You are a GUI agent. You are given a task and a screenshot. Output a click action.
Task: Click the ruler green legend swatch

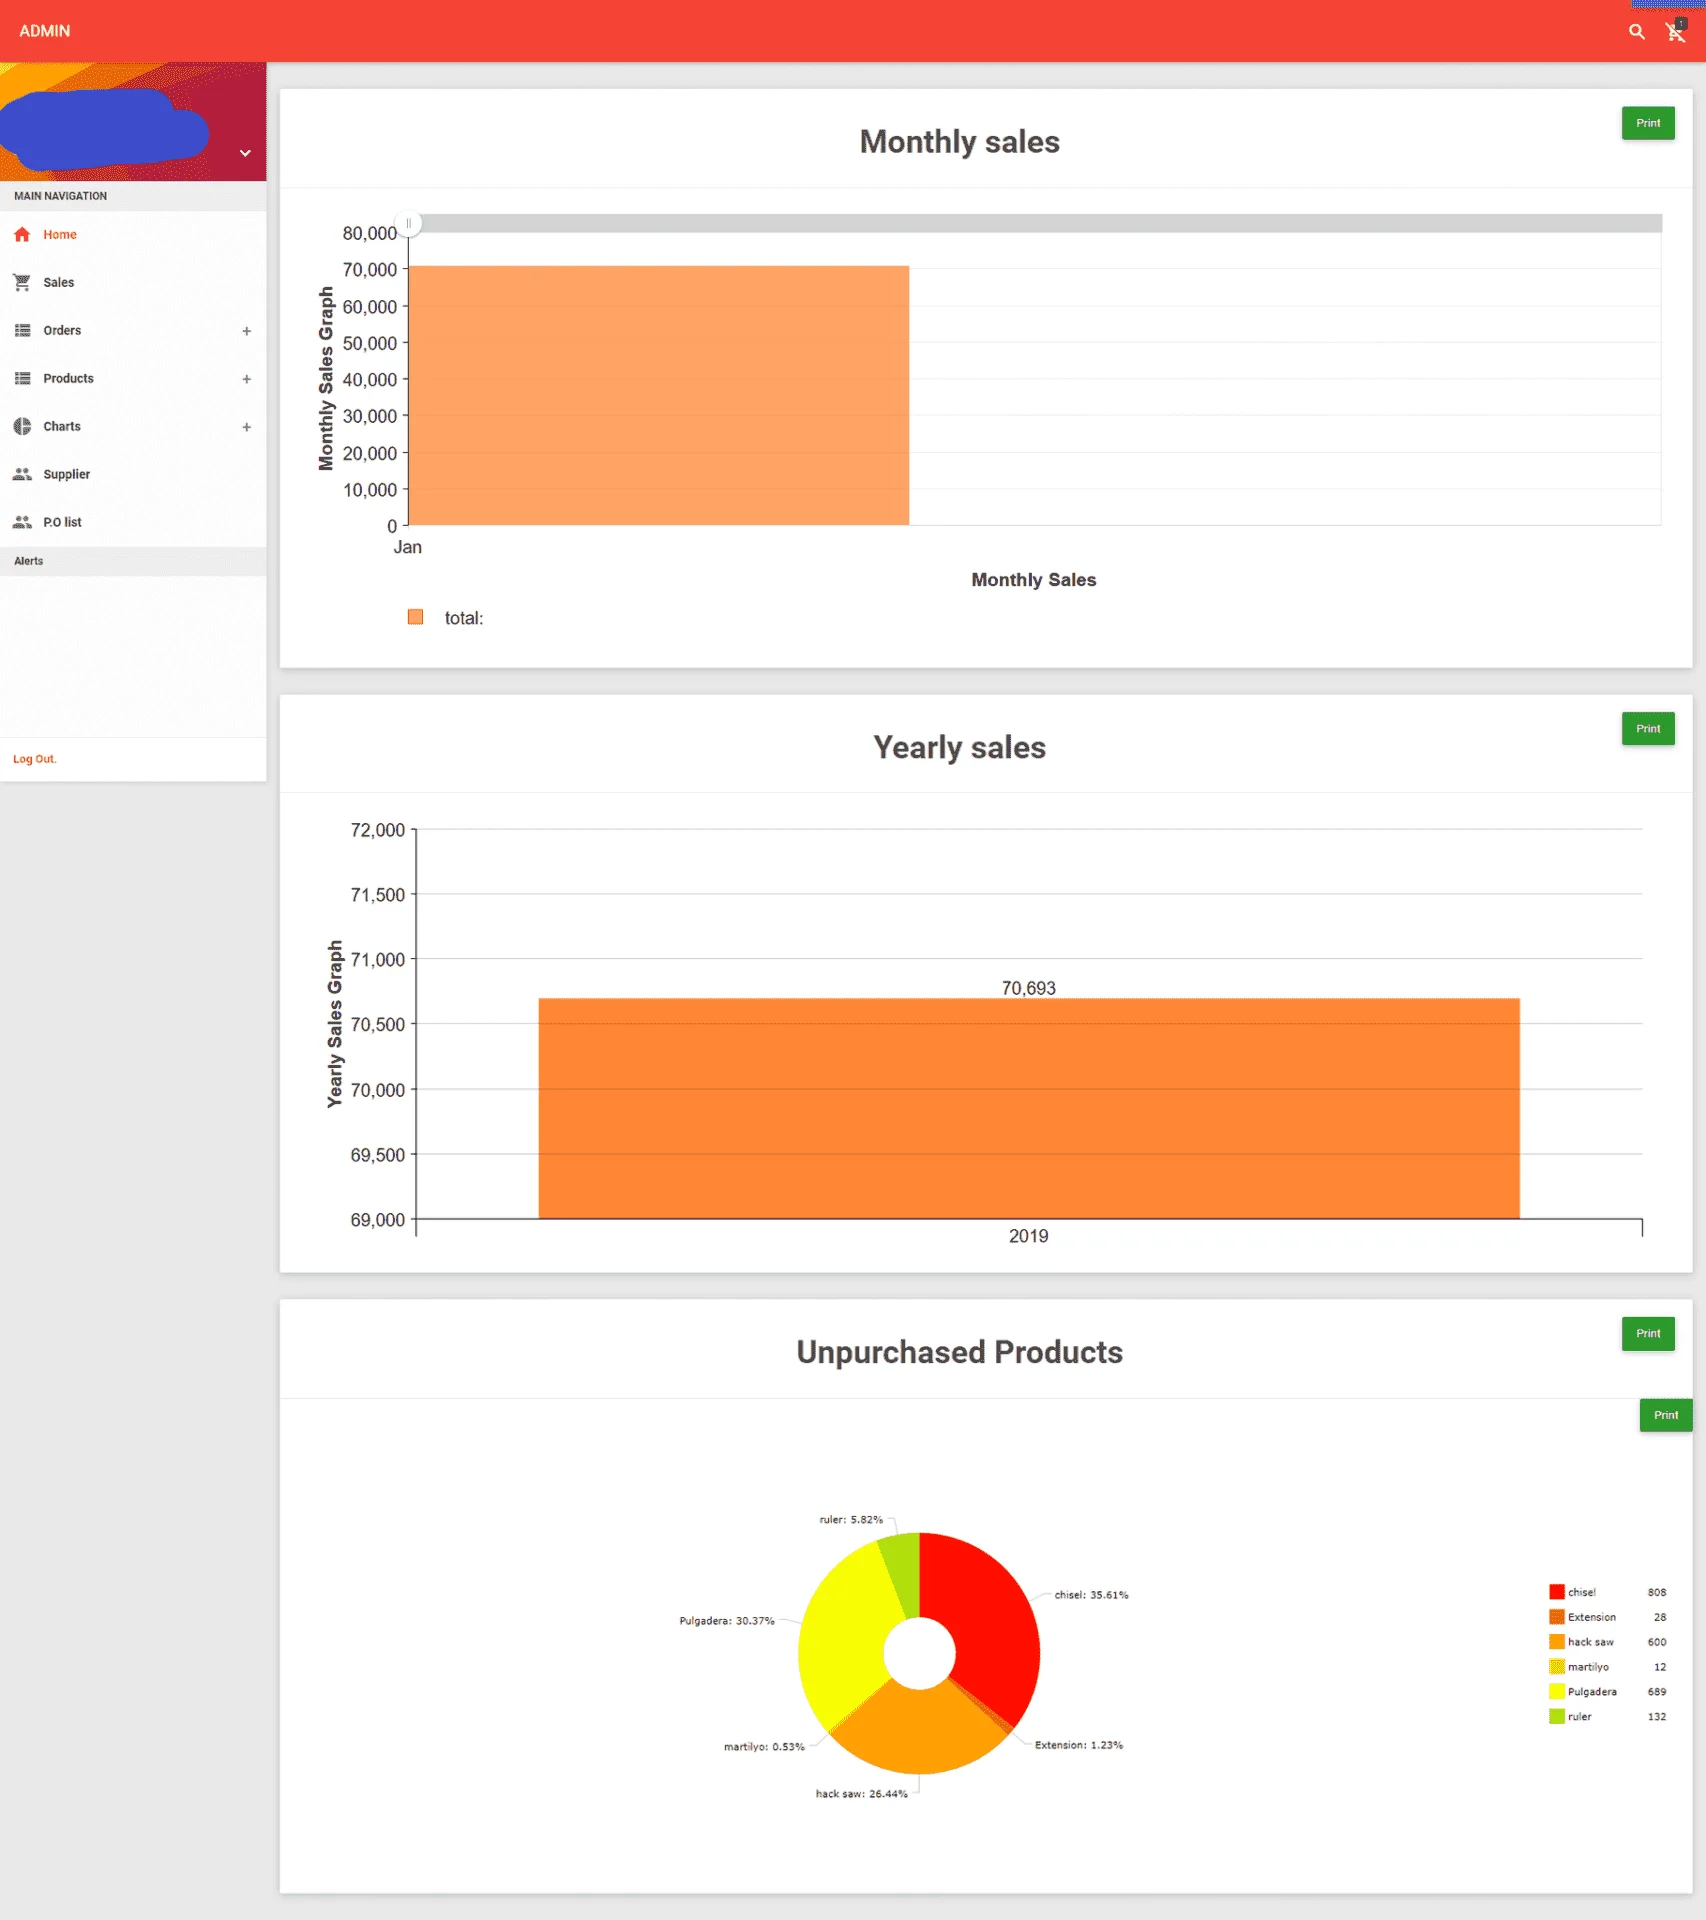[x=1556, y=1717]
